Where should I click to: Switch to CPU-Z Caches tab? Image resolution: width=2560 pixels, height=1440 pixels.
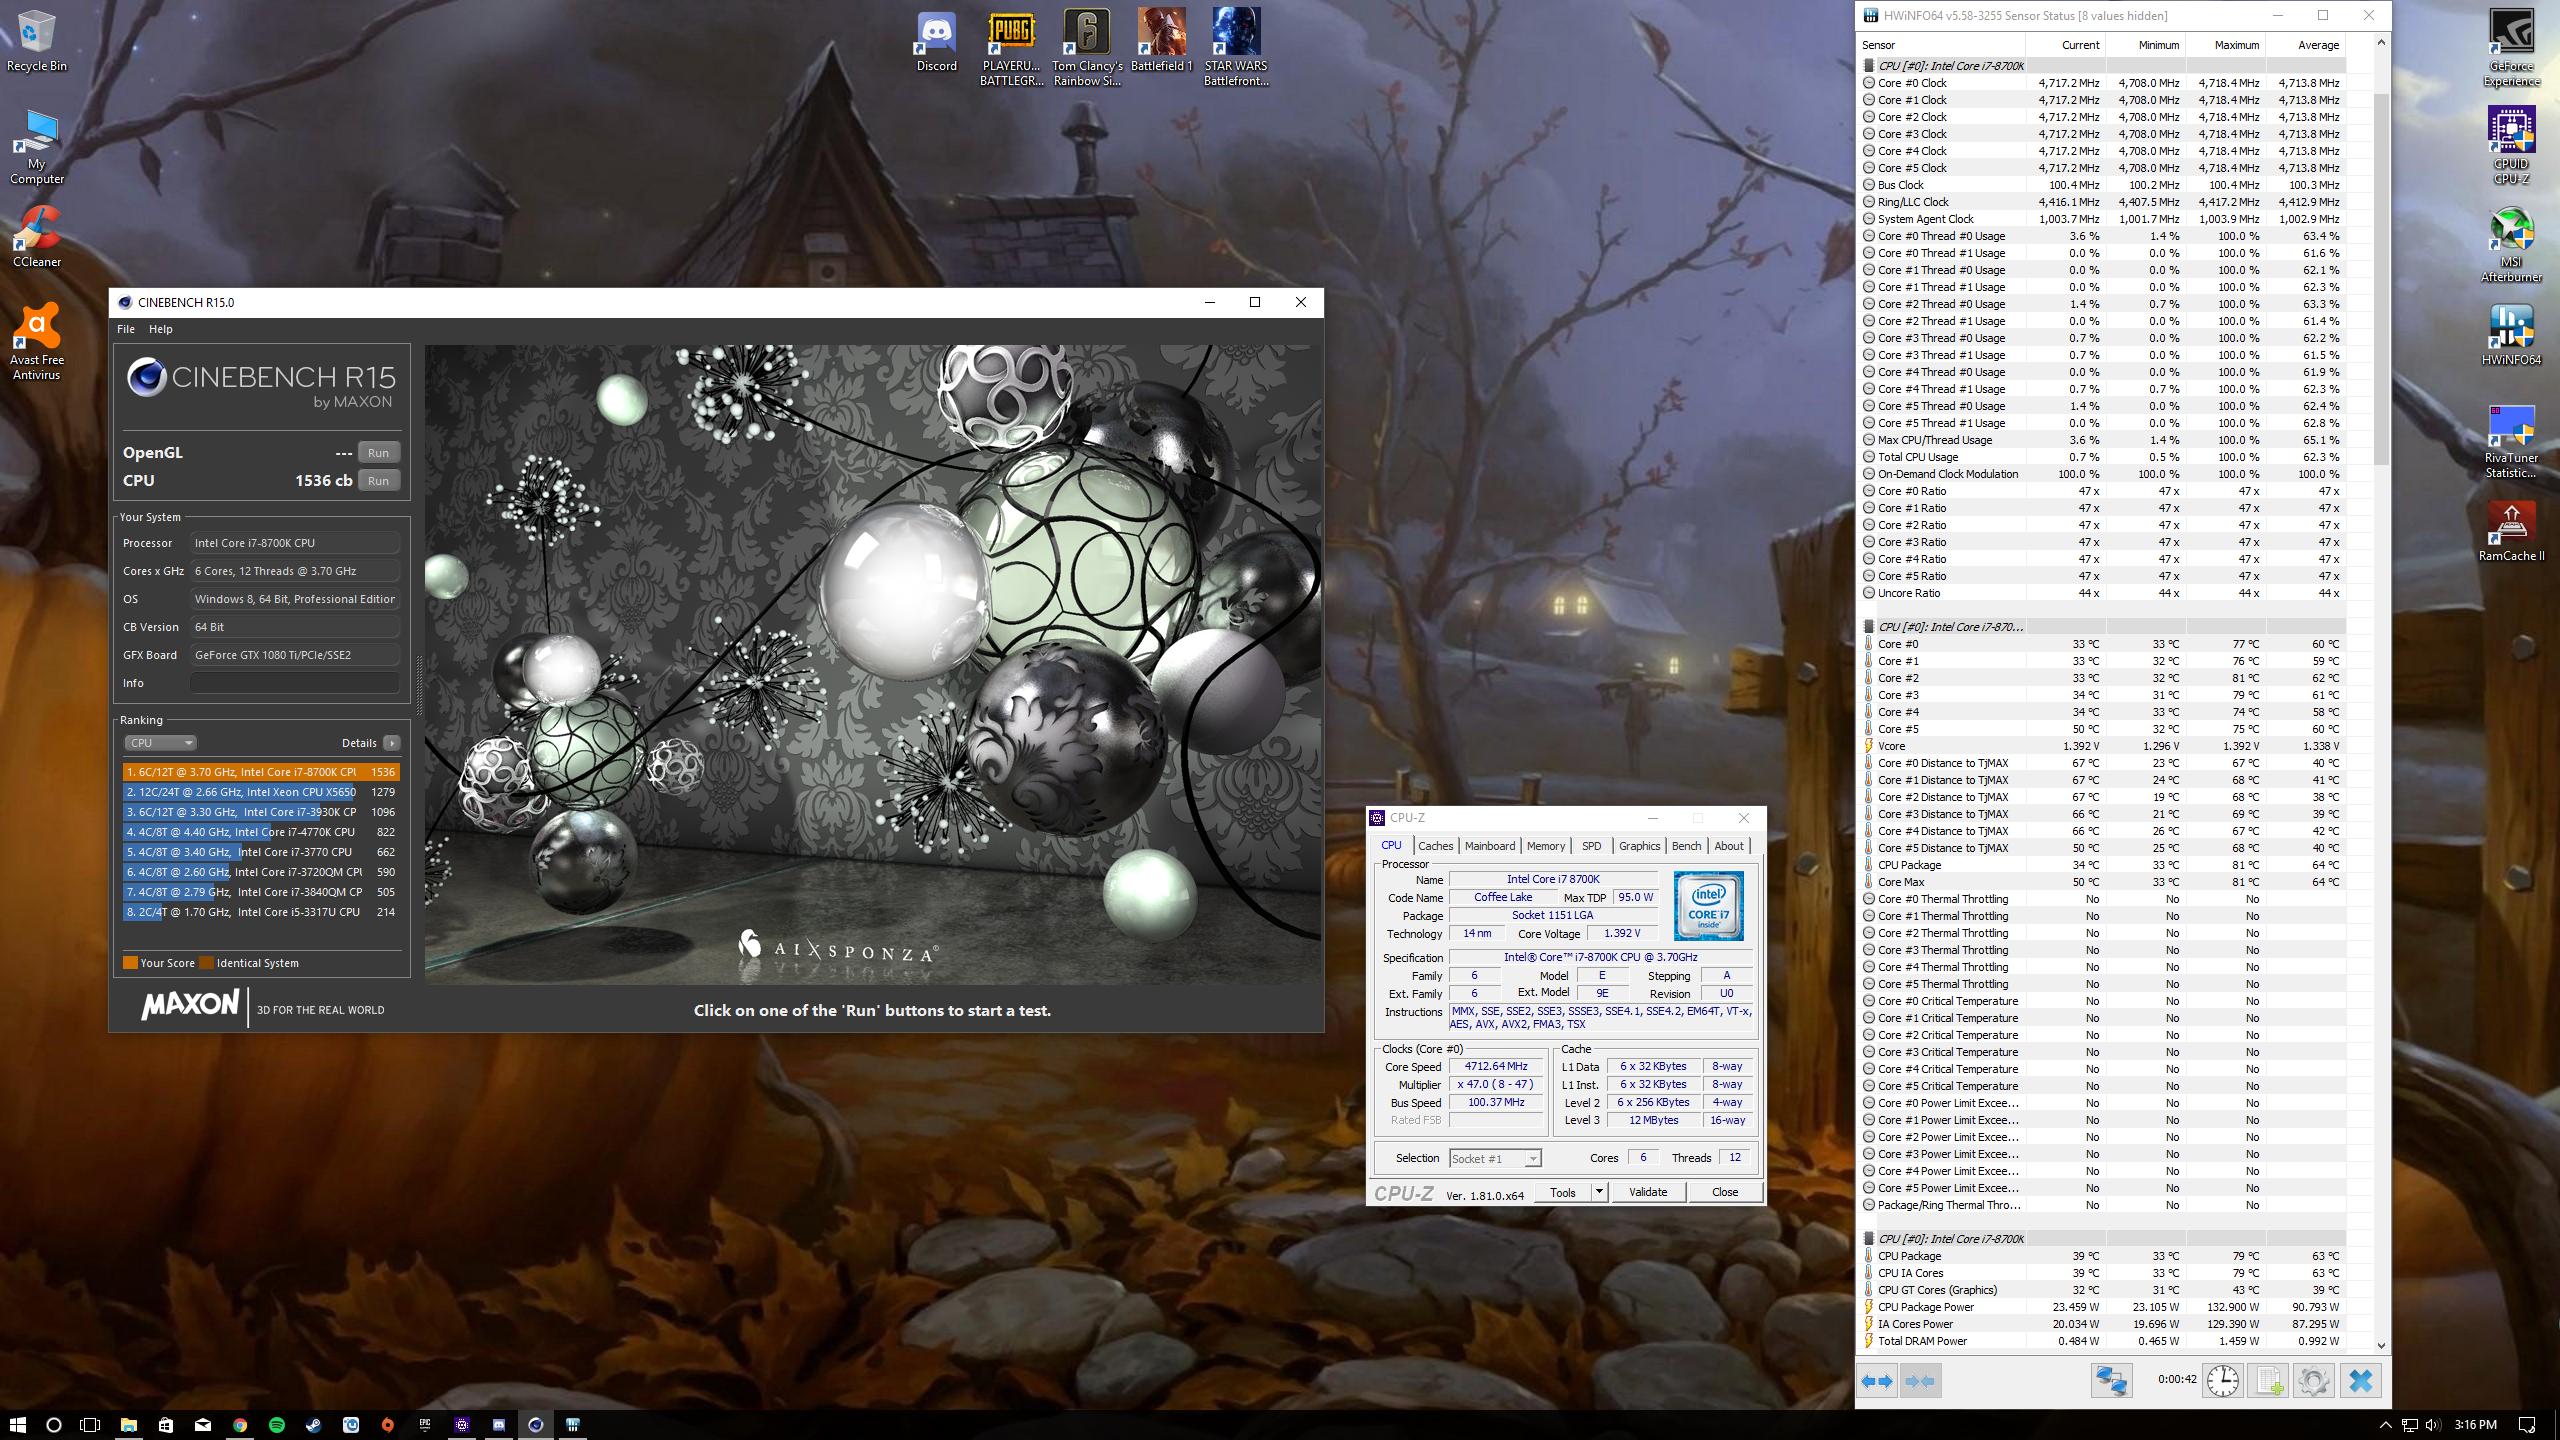tap(1435, 846)
